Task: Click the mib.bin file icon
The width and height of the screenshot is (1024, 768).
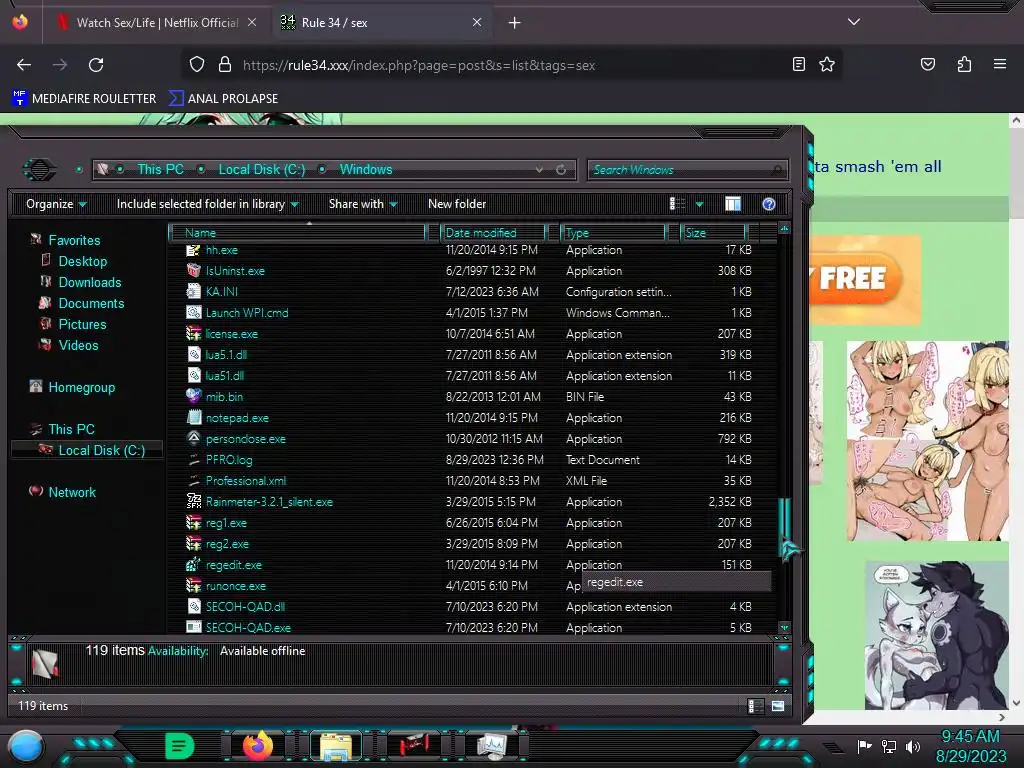Action: click(x=193, y=396)
